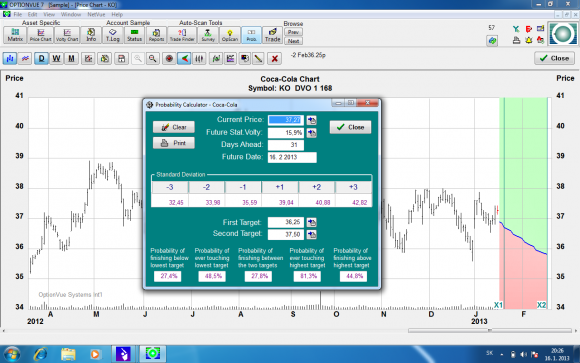This screenshot has height=363, width=580.
Task: Click the Future Stat.Volty field
Action: [x=286, y=132]
